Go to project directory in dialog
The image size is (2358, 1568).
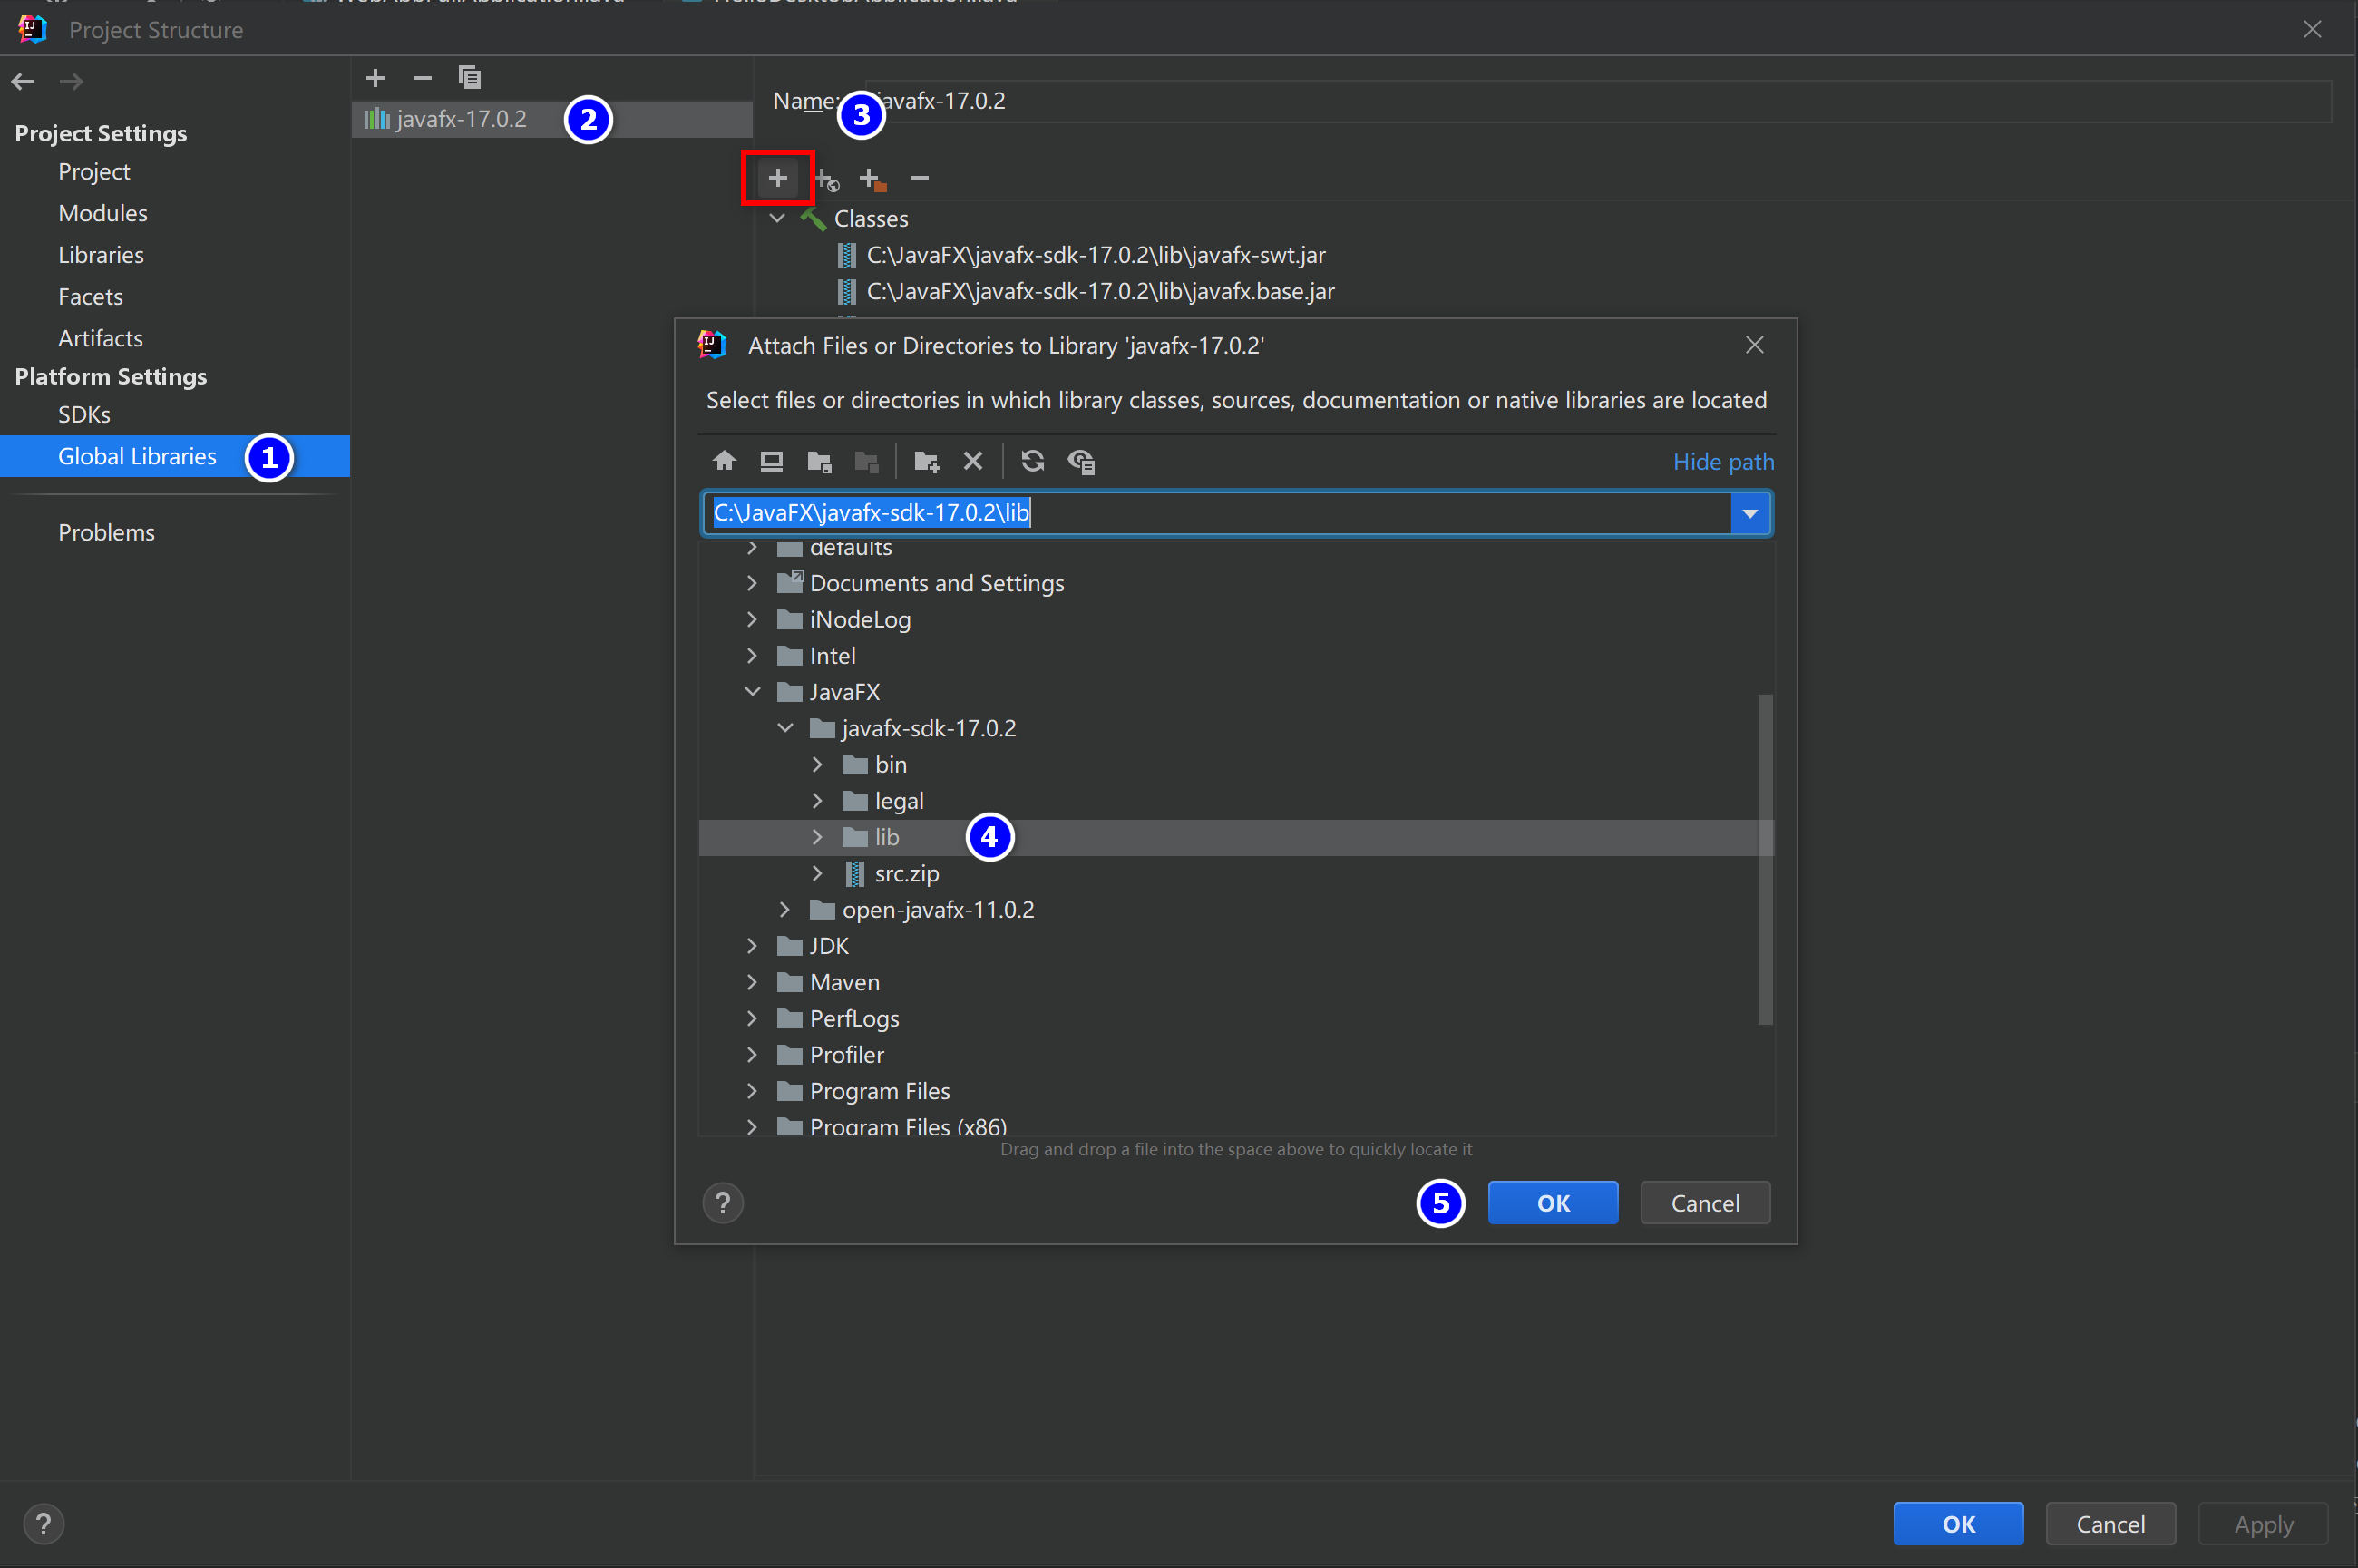[819, 461]
